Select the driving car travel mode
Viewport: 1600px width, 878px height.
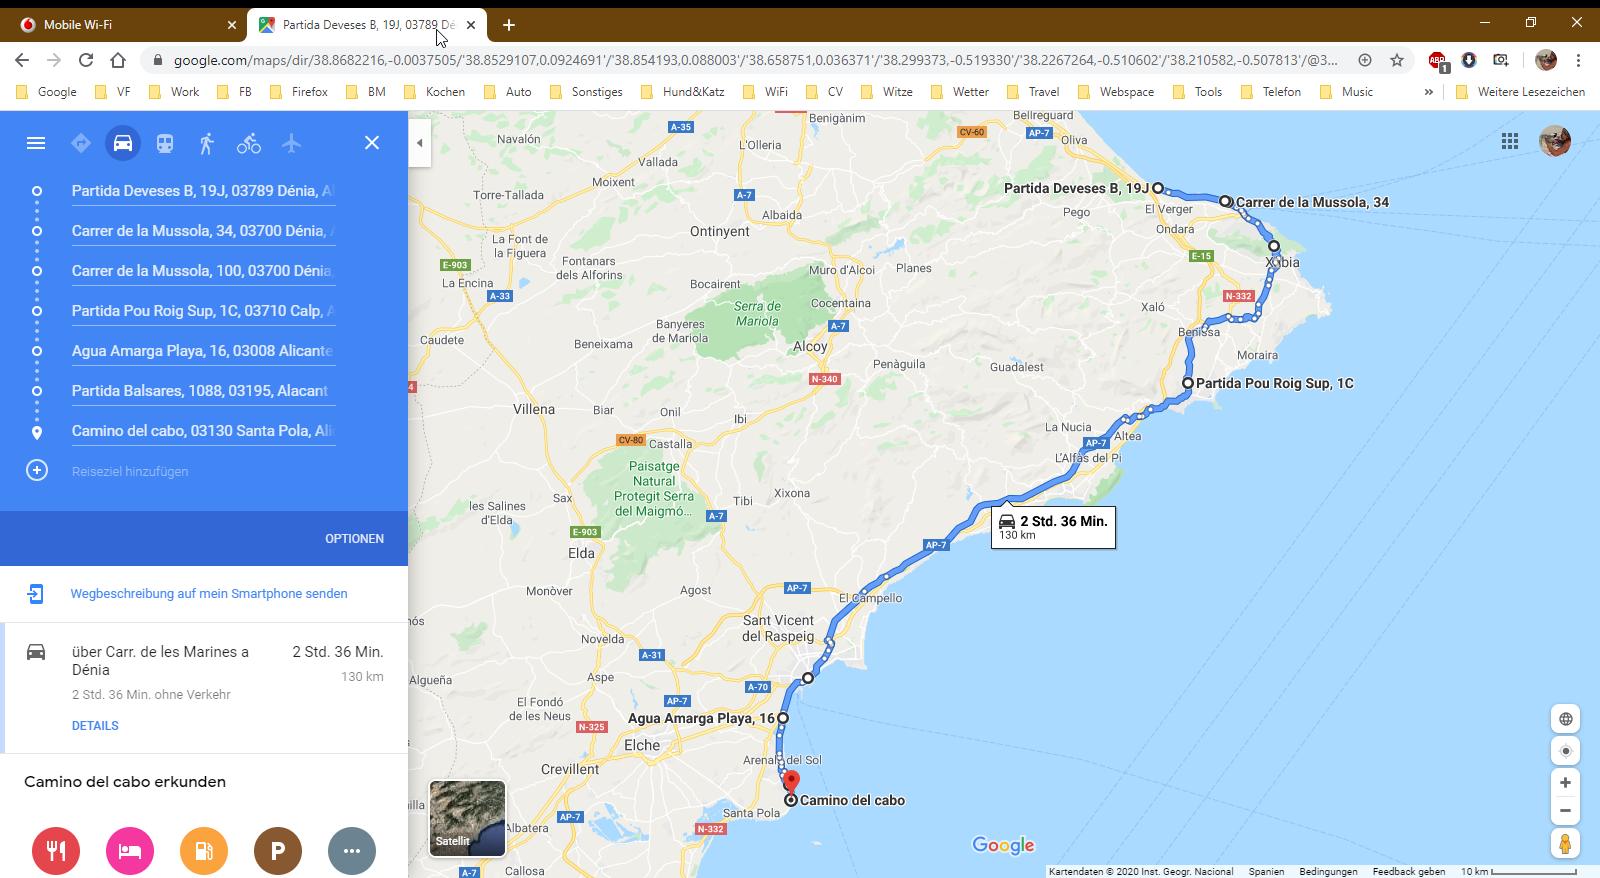coord(123,143)
